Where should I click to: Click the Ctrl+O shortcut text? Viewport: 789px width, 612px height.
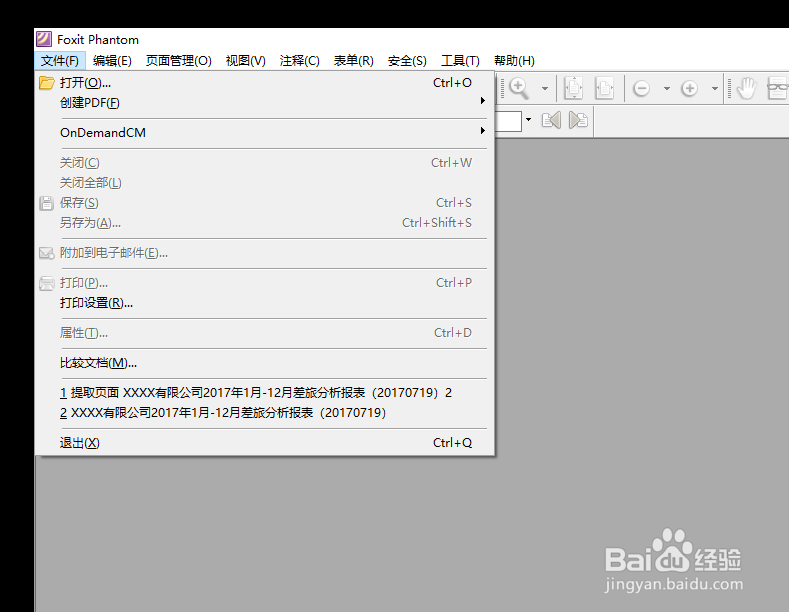point(452,83)
